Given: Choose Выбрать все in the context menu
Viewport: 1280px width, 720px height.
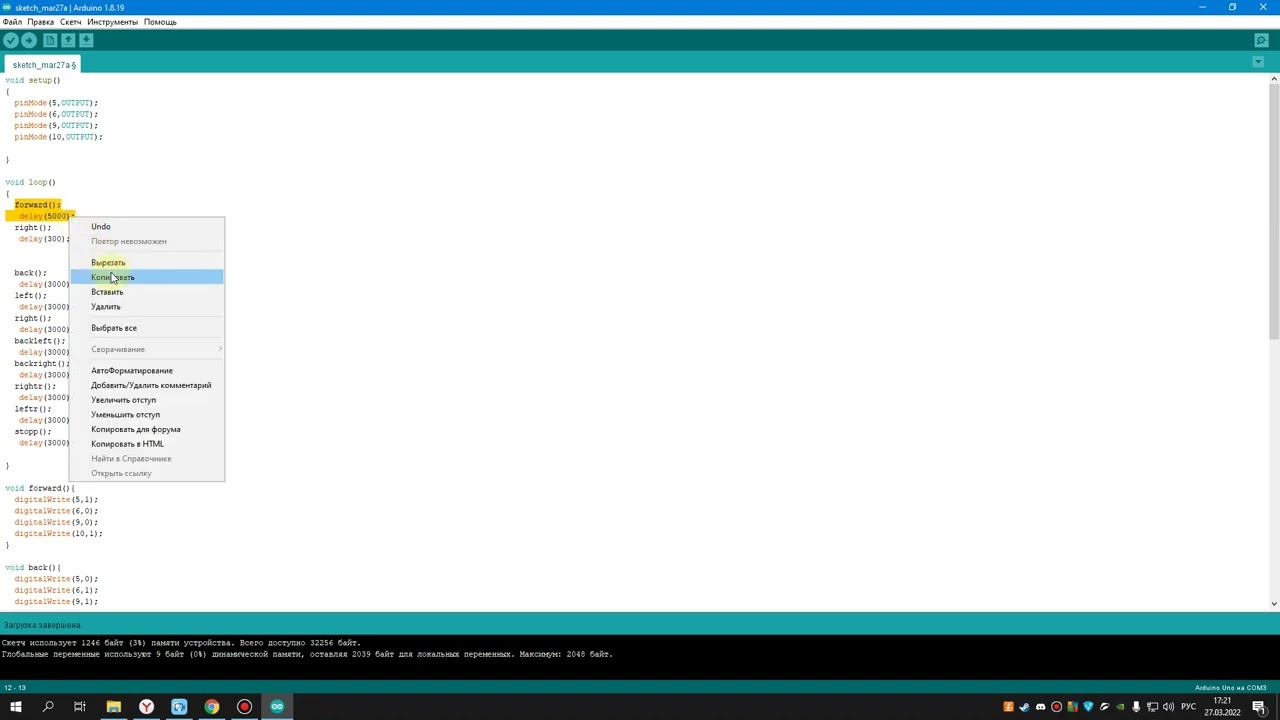Looking at the screenshot, I should tap(147, 328).
